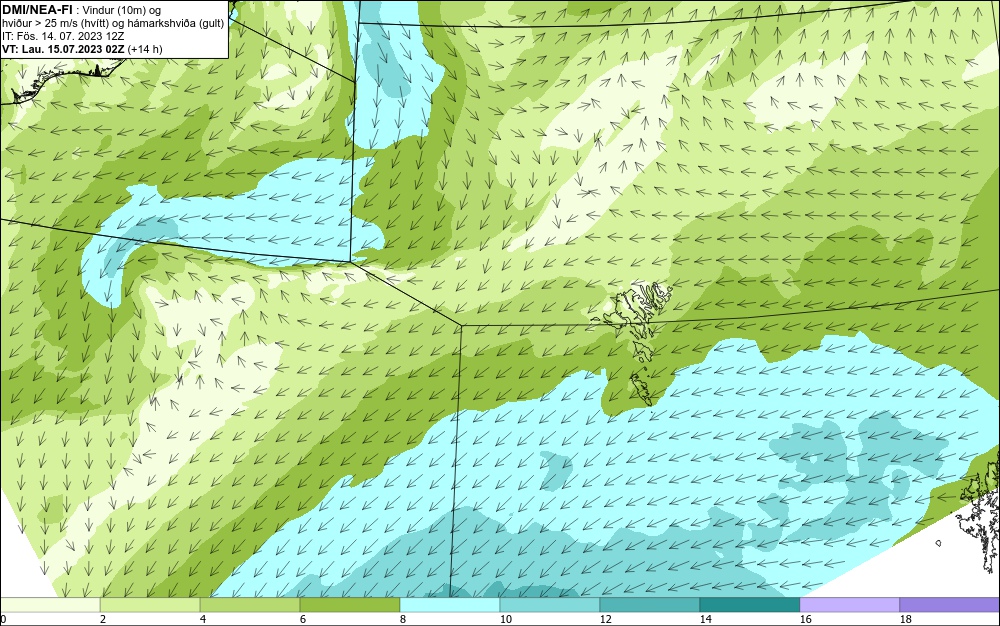
Task: Click the legend scale label '18'
Action: pos(906,619)
